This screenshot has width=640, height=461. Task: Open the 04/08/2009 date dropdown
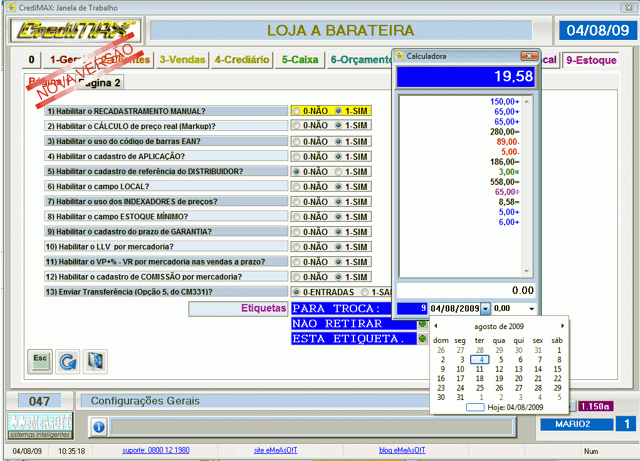click(486, 309)
